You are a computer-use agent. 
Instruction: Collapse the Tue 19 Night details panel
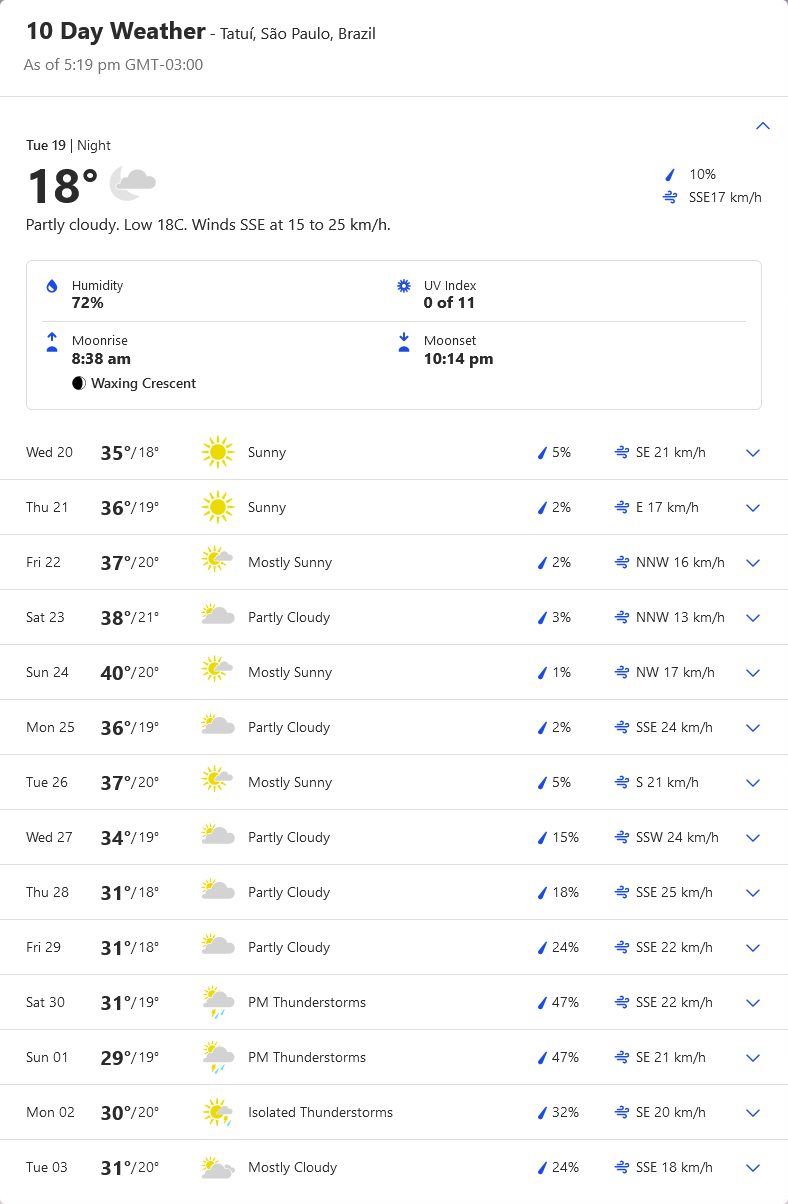(763, 126)
